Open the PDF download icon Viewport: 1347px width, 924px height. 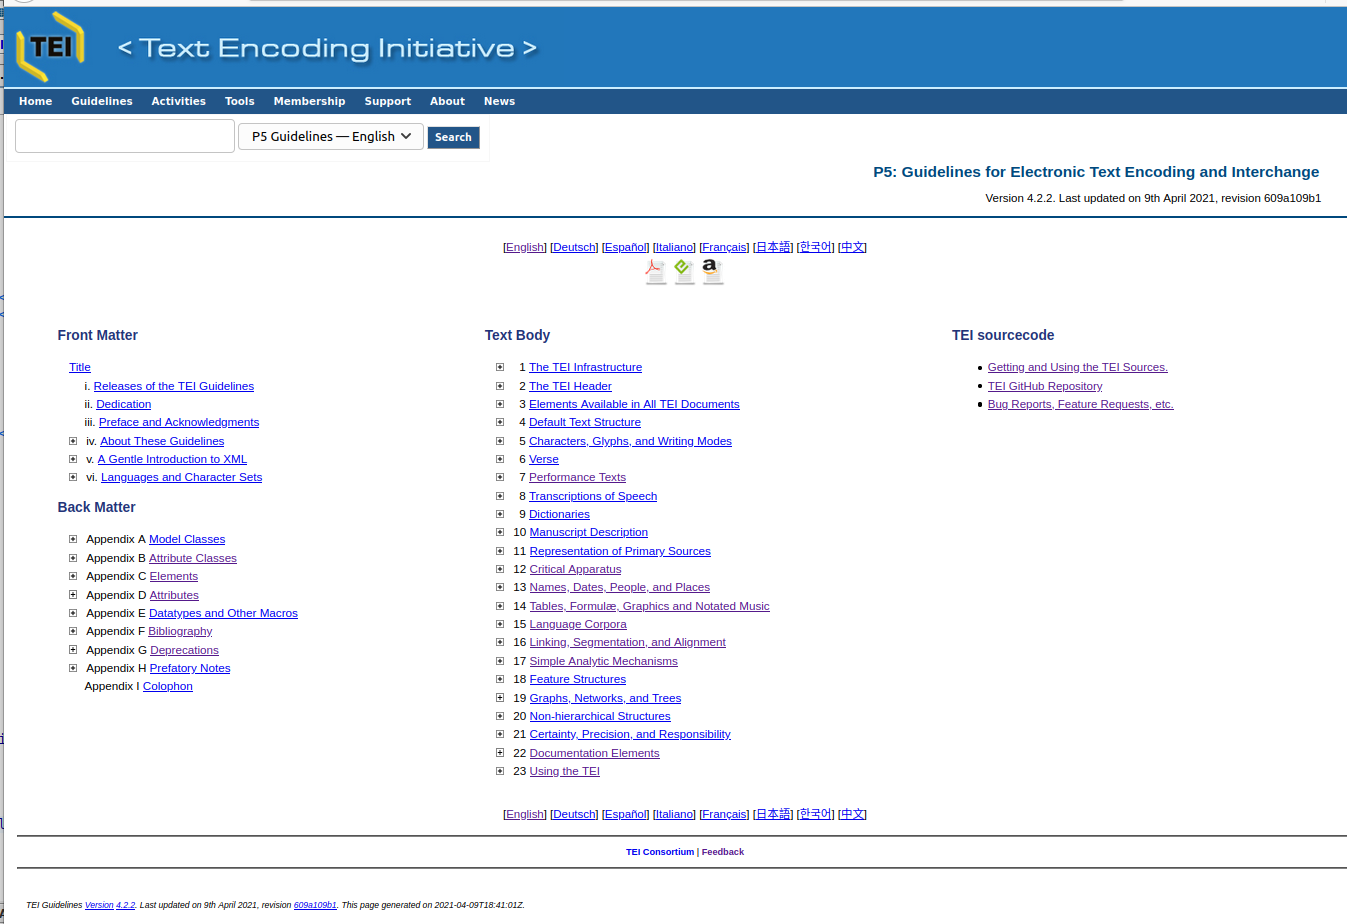(x=655, y=271)
